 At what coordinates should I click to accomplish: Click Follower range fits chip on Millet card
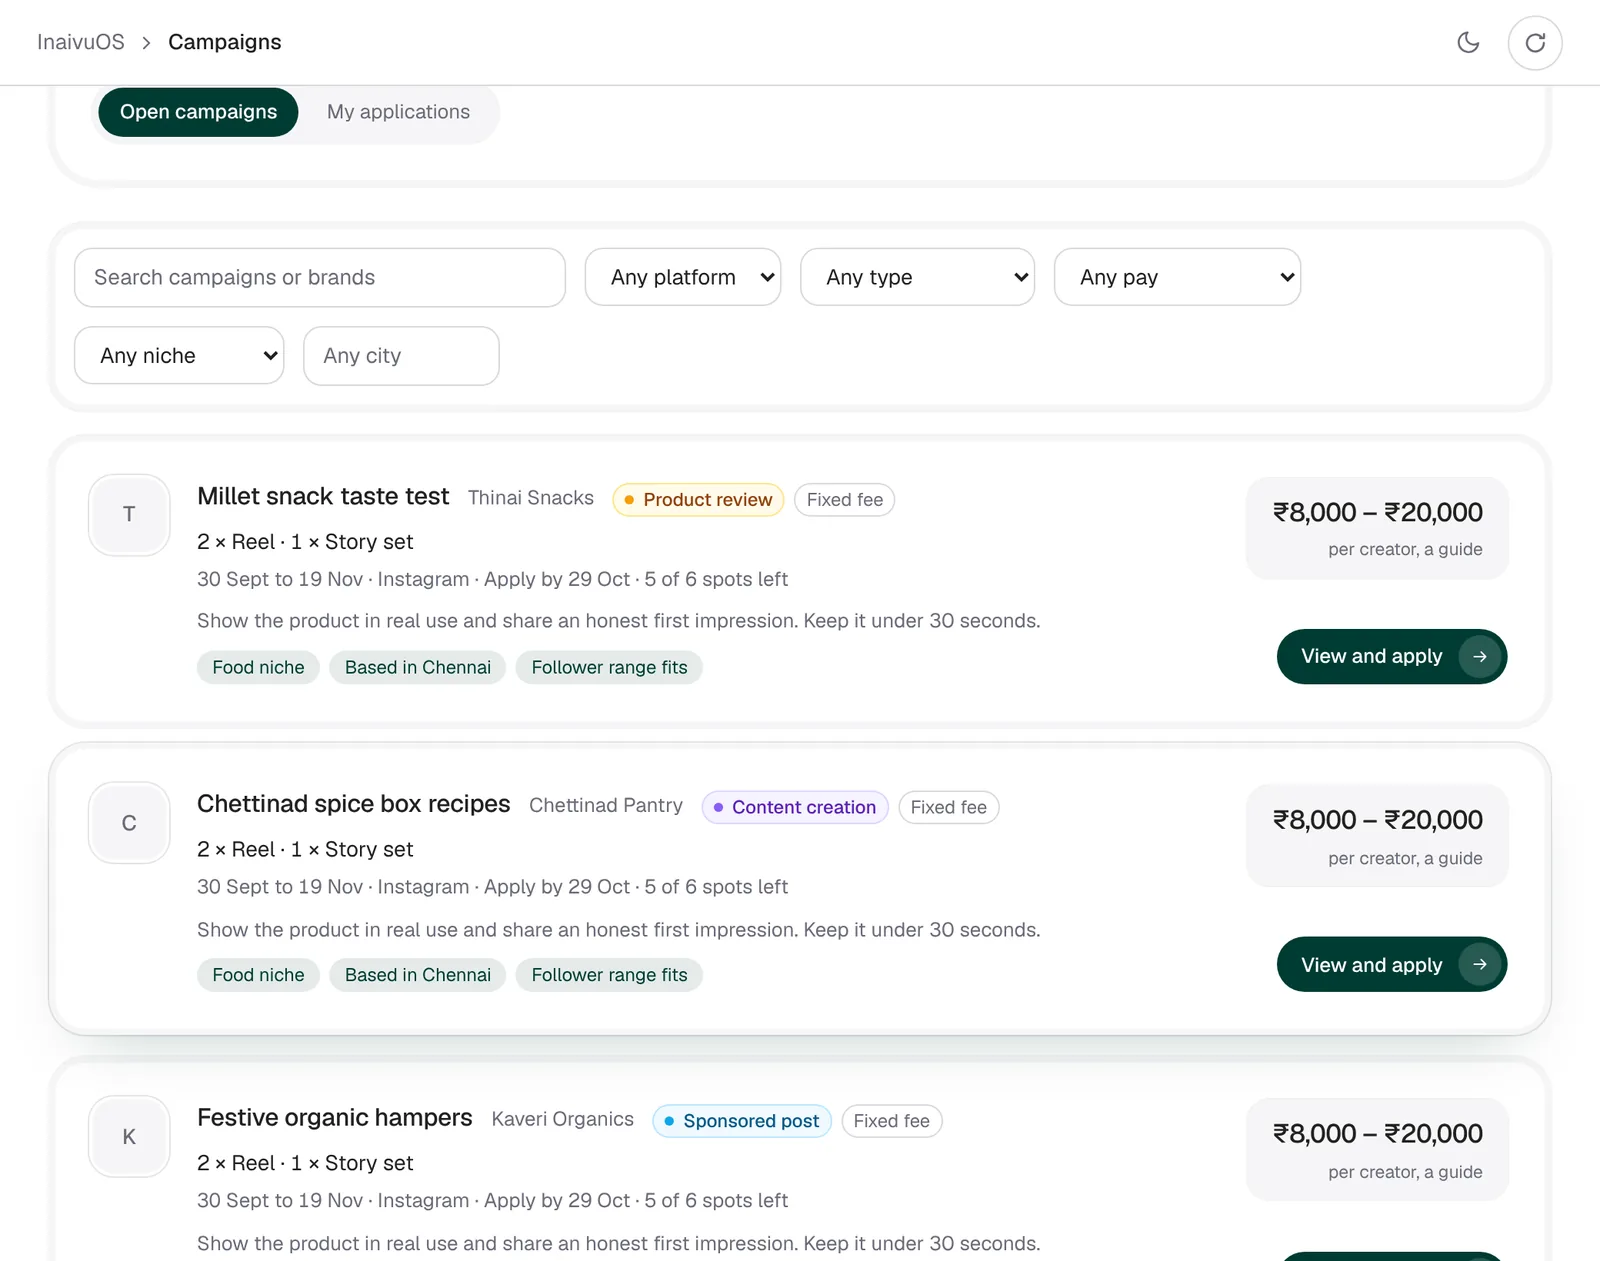[x=609, y=667]
